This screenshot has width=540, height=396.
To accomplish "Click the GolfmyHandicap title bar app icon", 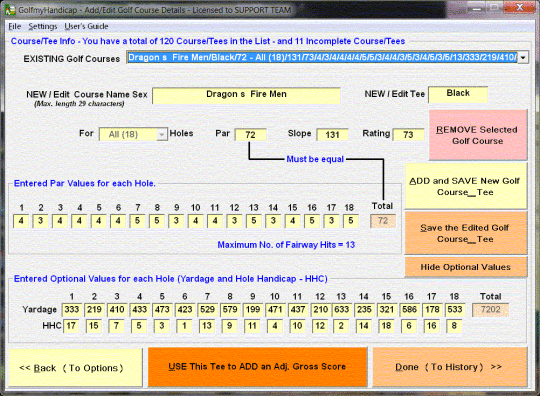I will click(x=10, y=9).
